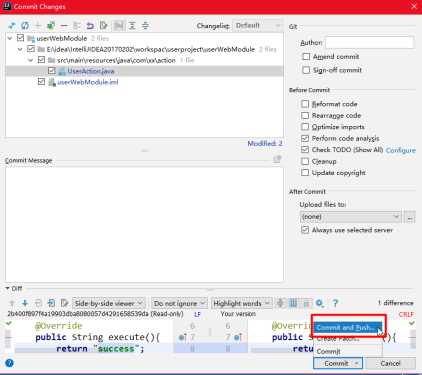Click inside the Commit Message text area
This screenshot has width=422, height=375.
coord(144,224)
